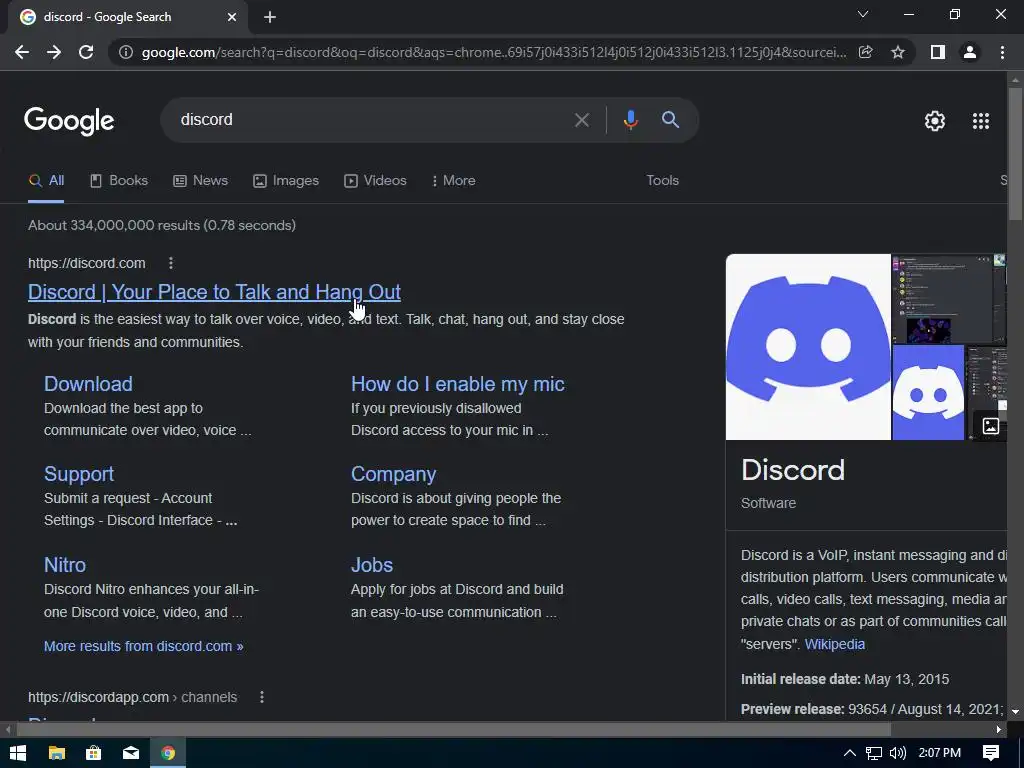1024x768 pixels.
Task: Go back with the browser back arrow
Action: click(22, 52)
